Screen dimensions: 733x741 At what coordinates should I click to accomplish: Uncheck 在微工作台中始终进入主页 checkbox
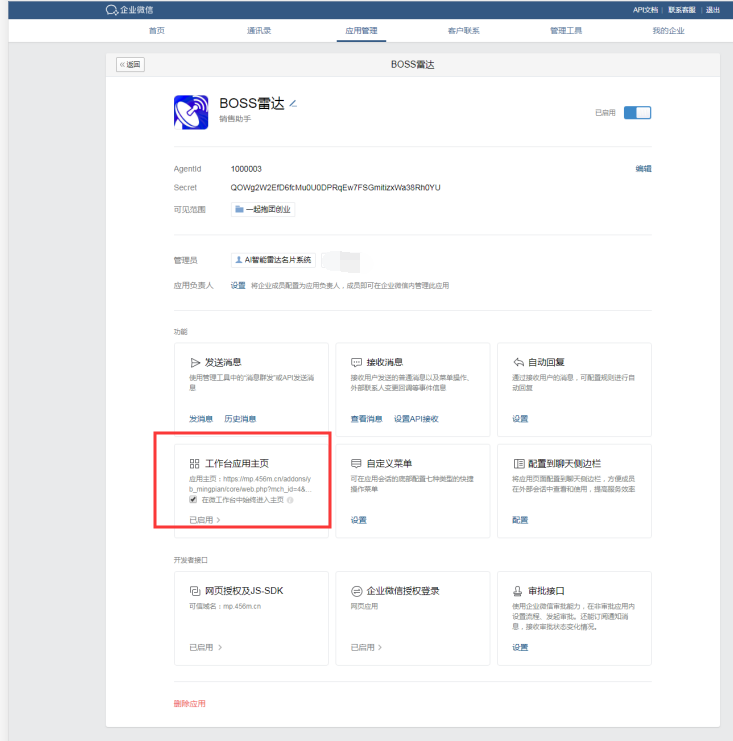pyautogui.click(x=193, y=500)
